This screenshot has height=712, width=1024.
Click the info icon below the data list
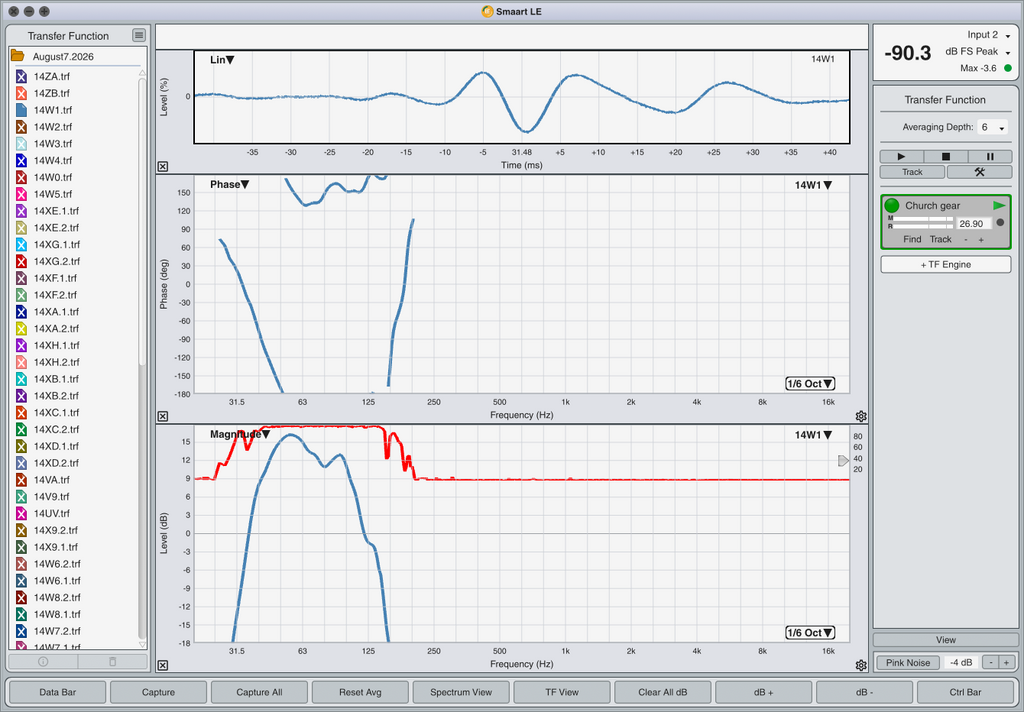pyautogui.click(x=43, y=661)
